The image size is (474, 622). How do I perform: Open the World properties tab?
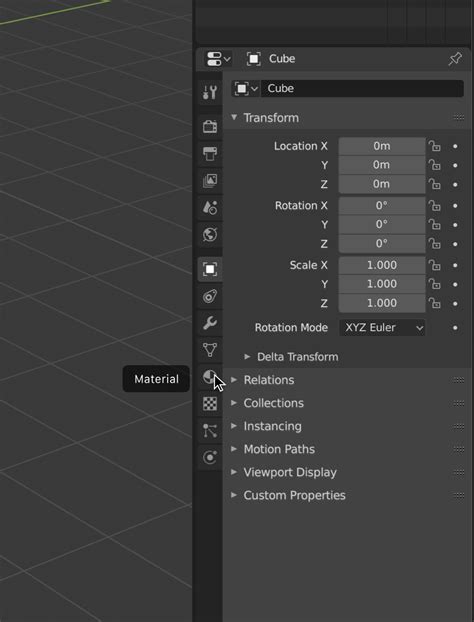pyautogui.click(x=210, y=234)
